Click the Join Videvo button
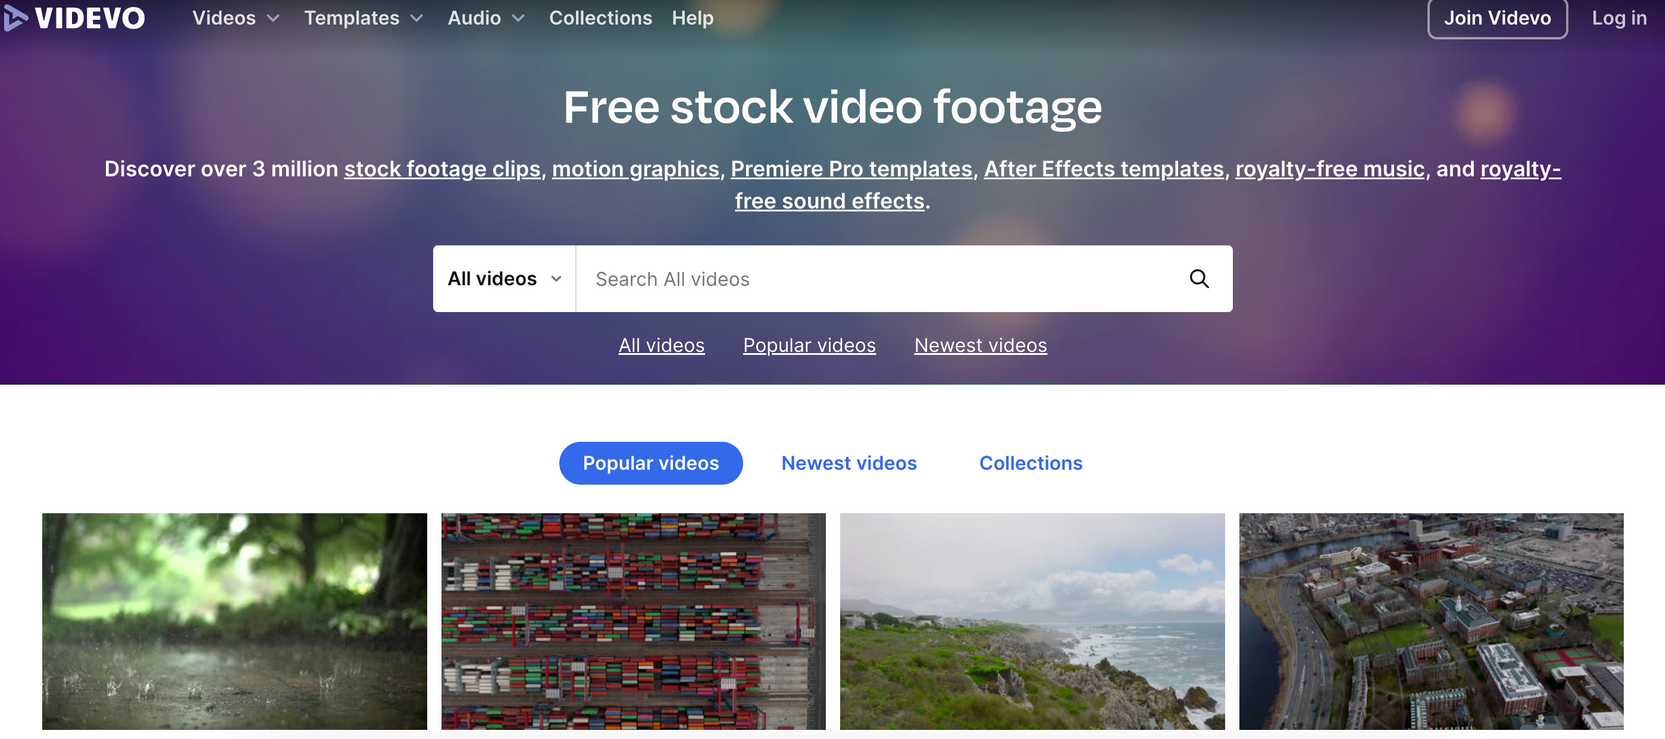Viewport: 1665px width, 739px height. (x=1497, y=18)
